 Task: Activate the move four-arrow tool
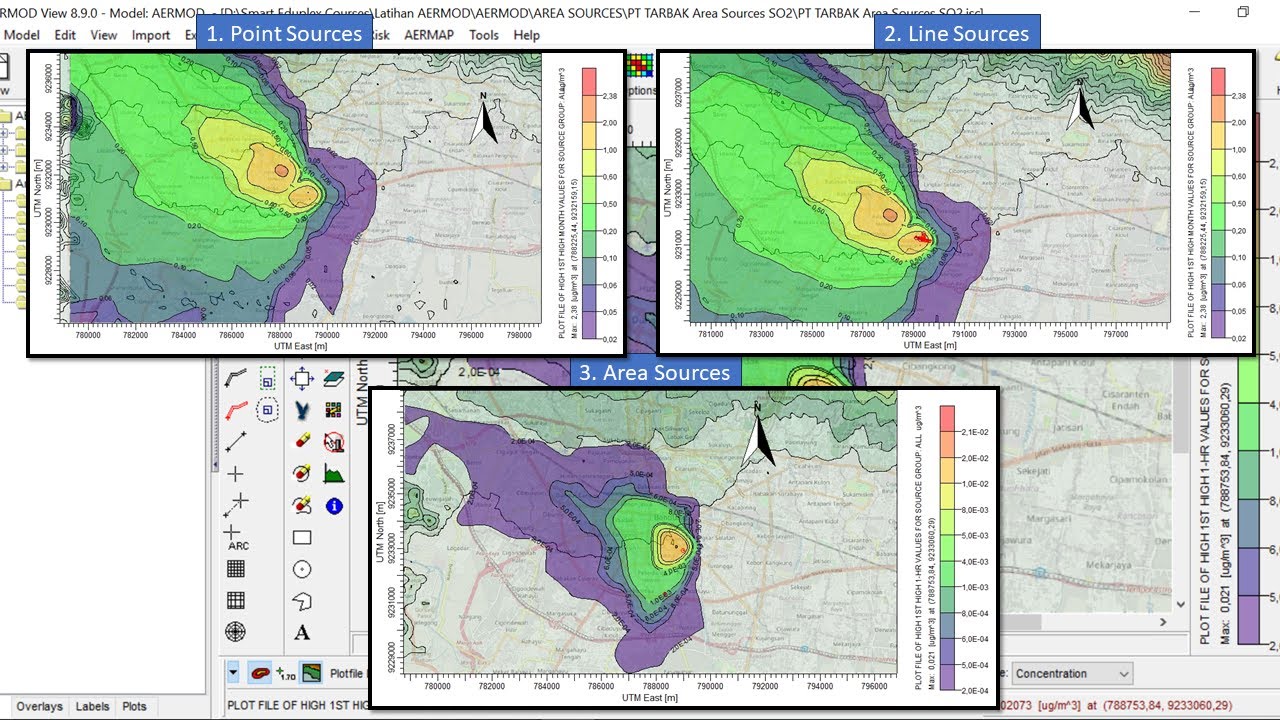point(302,378)
